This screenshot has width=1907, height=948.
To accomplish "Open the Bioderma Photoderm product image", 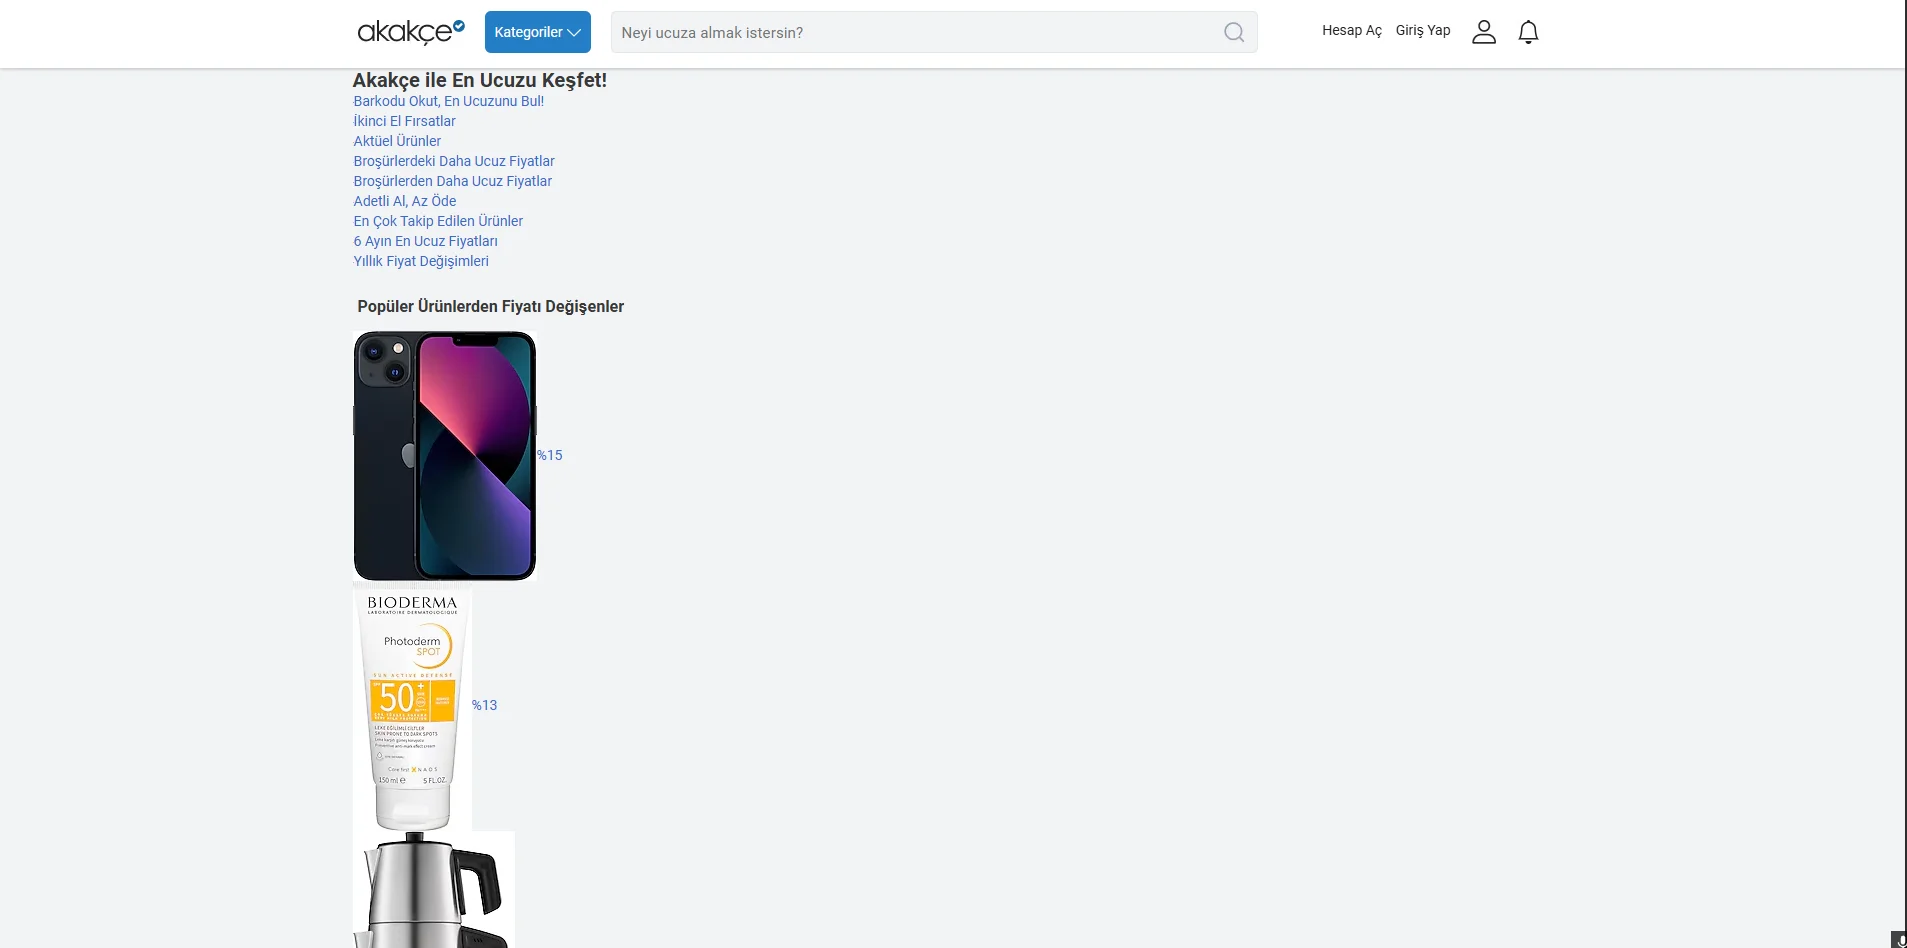I will pos(412,706).
